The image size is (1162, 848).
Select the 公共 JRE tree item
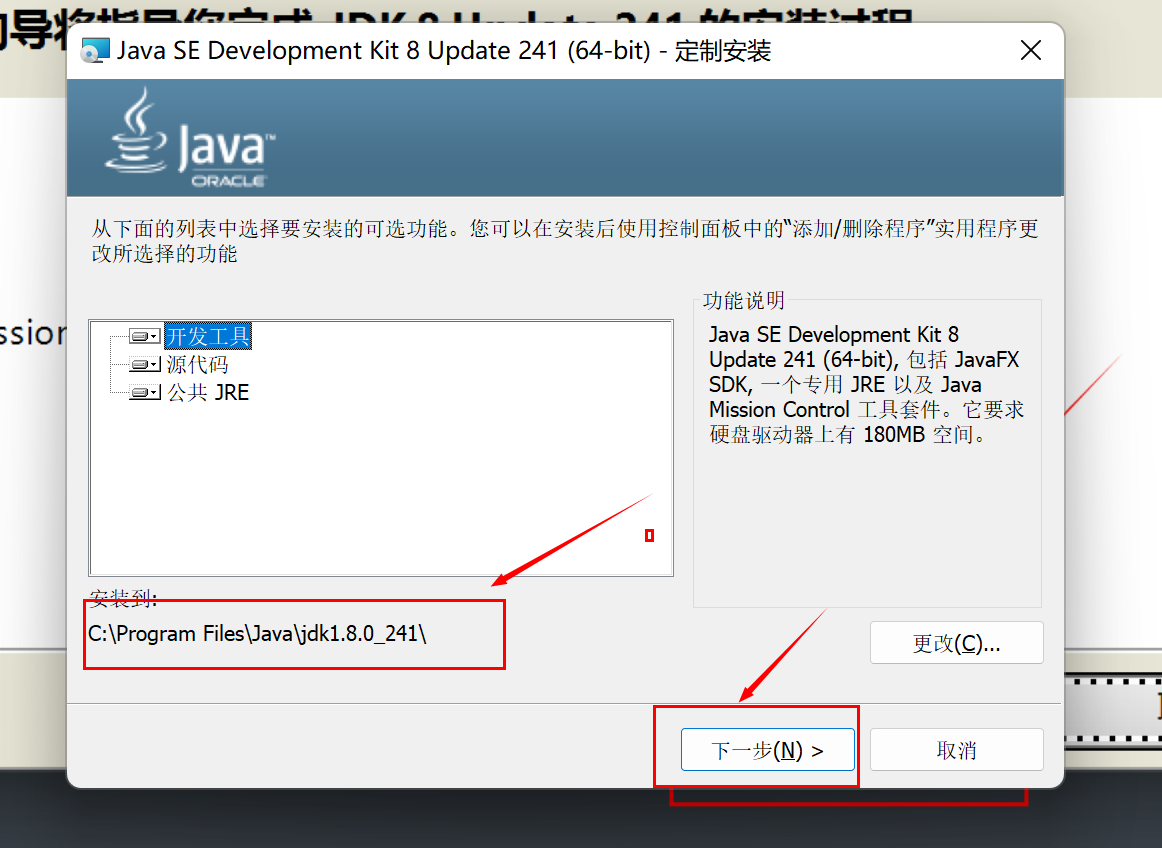208,393
